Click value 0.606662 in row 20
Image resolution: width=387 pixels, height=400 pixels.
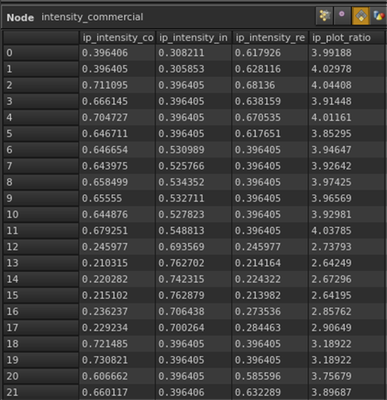[105, 376]
